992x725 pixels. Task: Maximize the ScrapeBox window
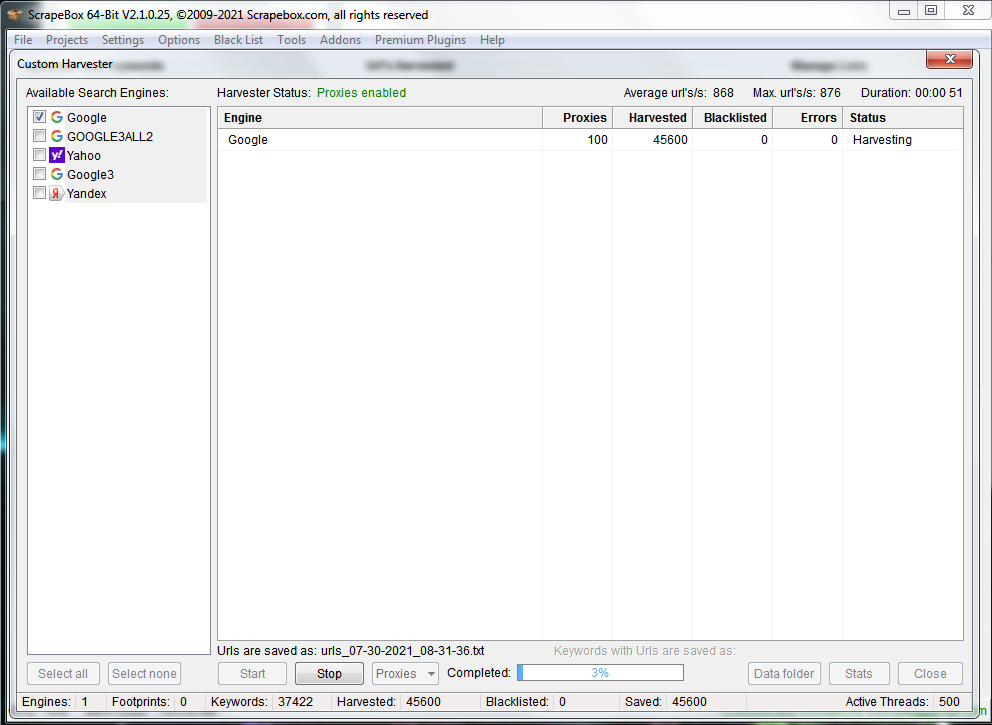coord(931,11)
